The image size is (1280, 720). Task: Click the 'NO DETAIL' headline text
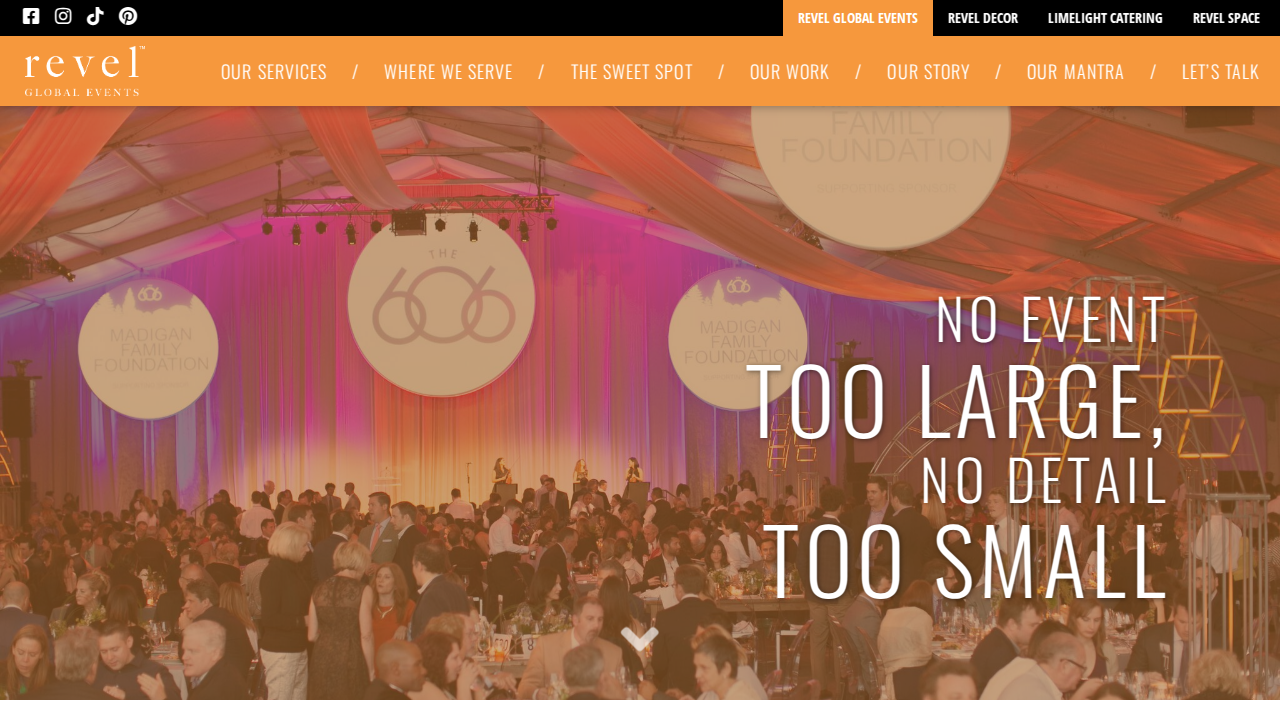click(x=1044, y=481)
